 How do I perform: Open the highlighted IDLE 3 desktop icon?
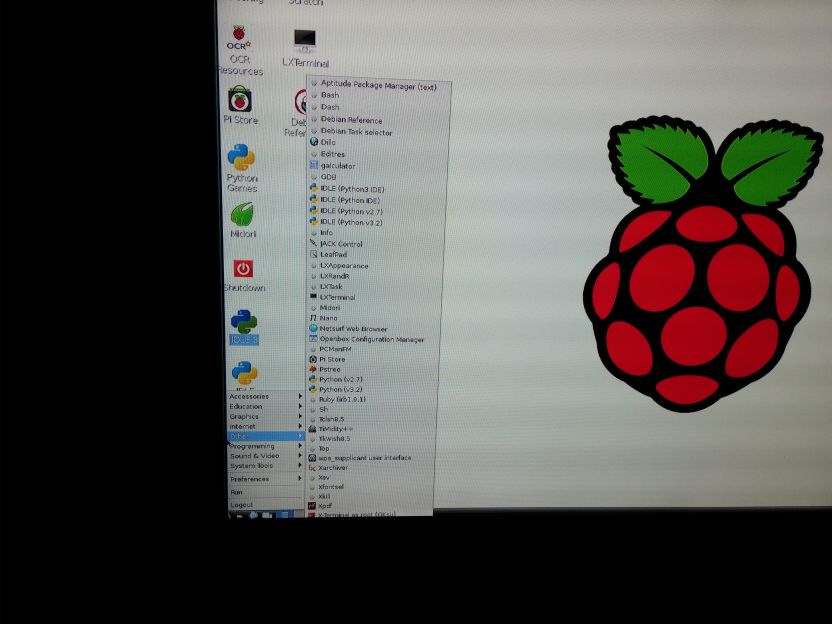tap(244, 327)
